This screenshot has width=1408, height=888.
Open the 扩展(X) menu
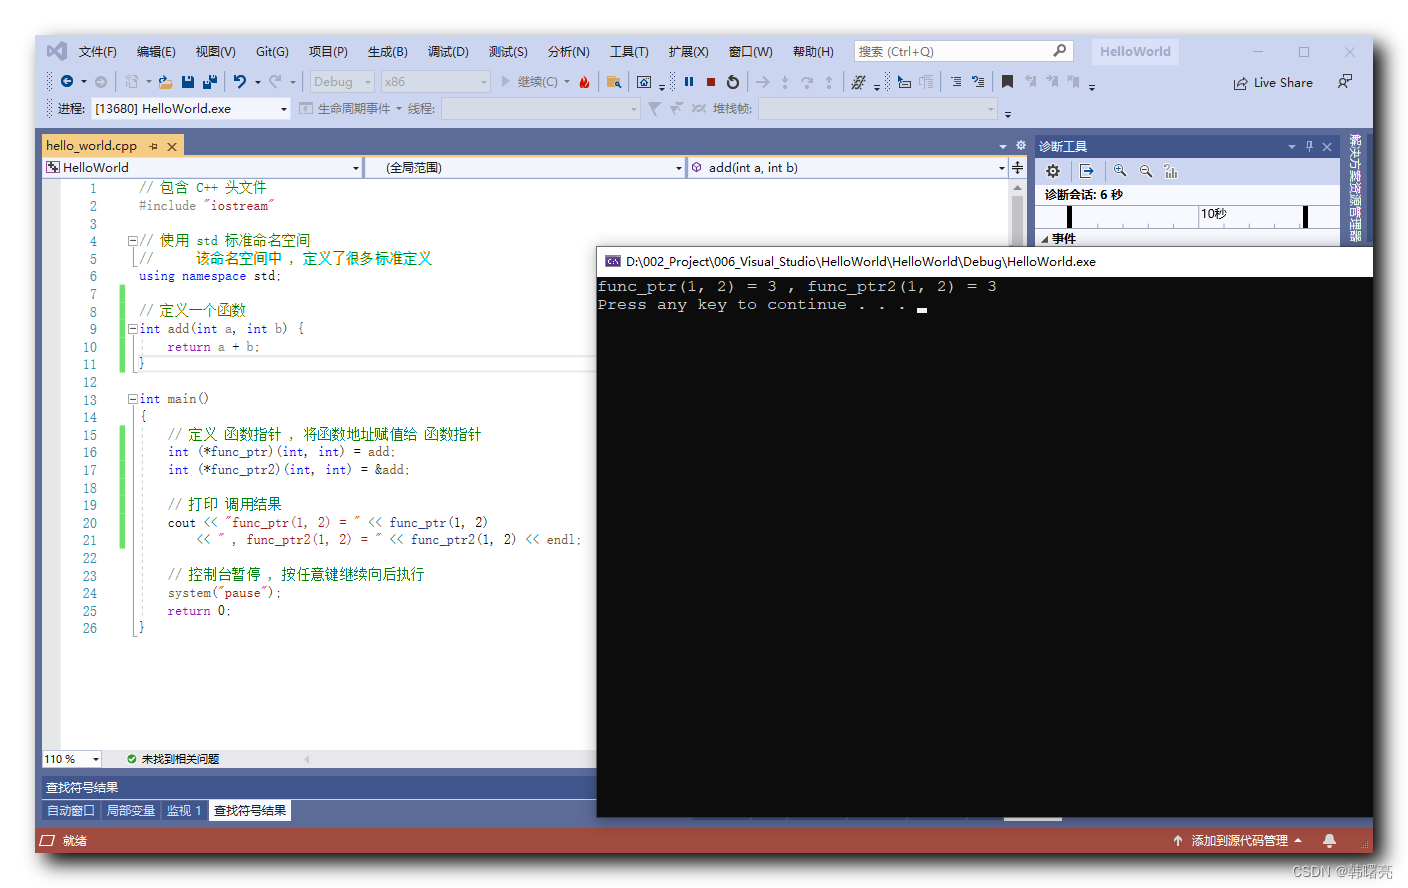pyautogui.click(x=688, y=51)
